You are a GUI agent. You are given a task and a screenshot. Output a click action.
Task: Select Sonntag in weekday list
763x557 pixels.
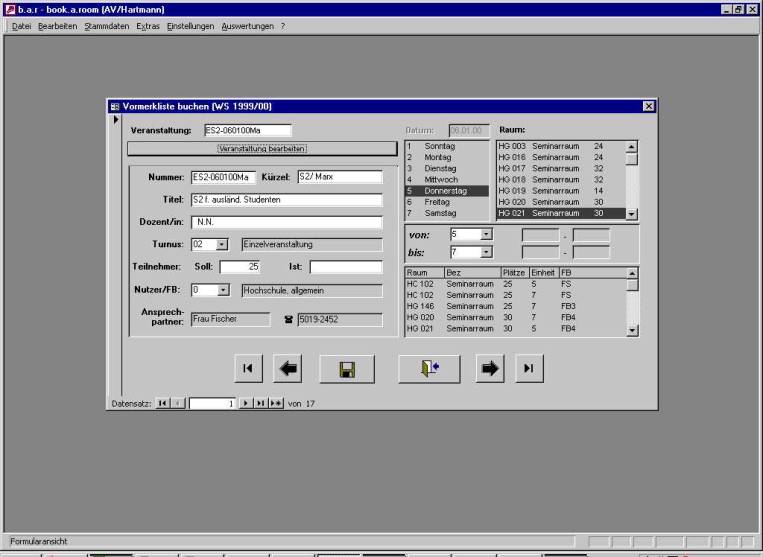click(446, 146)
